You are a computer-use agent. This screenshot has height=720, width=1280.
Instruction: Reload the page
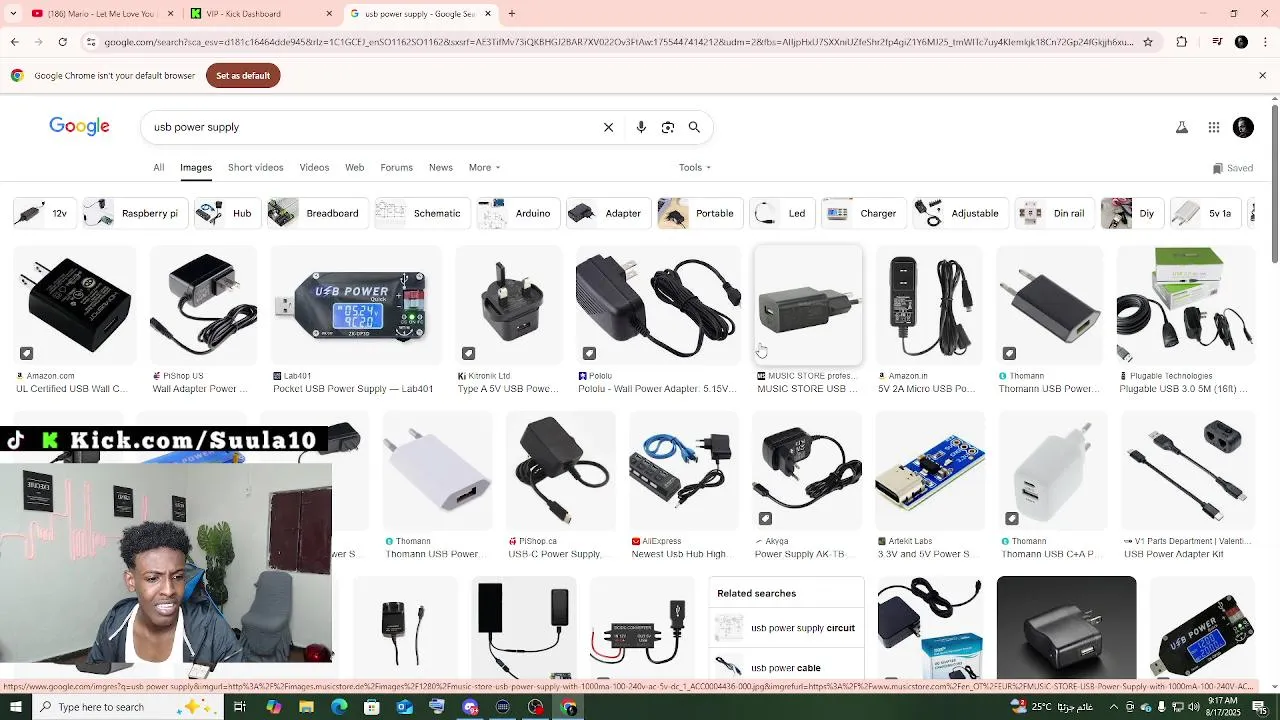[63, 42]
